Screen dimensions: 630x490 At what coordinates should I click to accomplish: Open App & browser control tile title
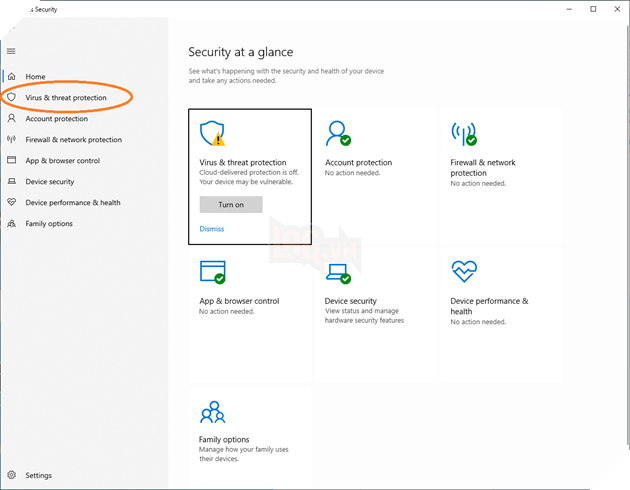(239, 301)
